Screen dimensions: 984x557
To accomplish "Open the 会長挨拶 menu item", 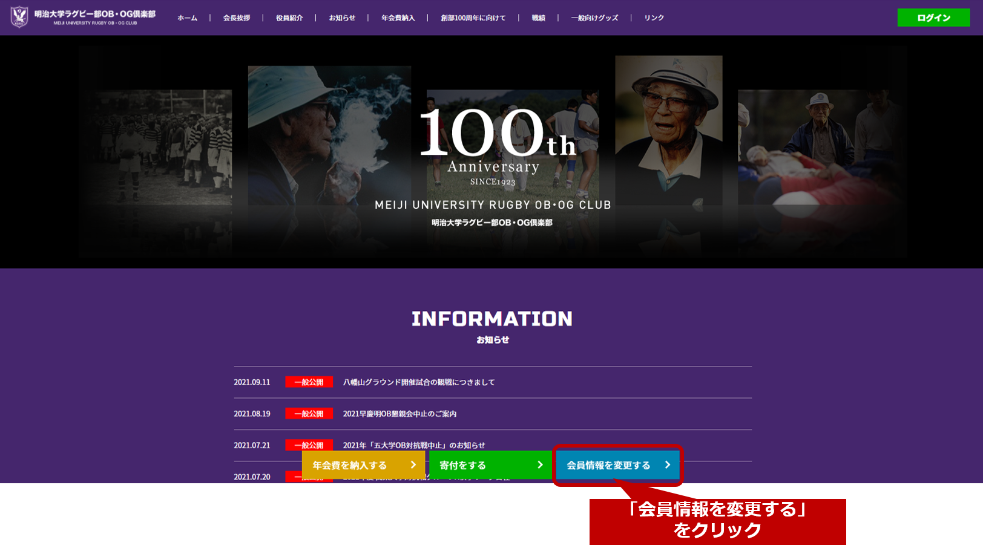I will (x=237, y=18).
